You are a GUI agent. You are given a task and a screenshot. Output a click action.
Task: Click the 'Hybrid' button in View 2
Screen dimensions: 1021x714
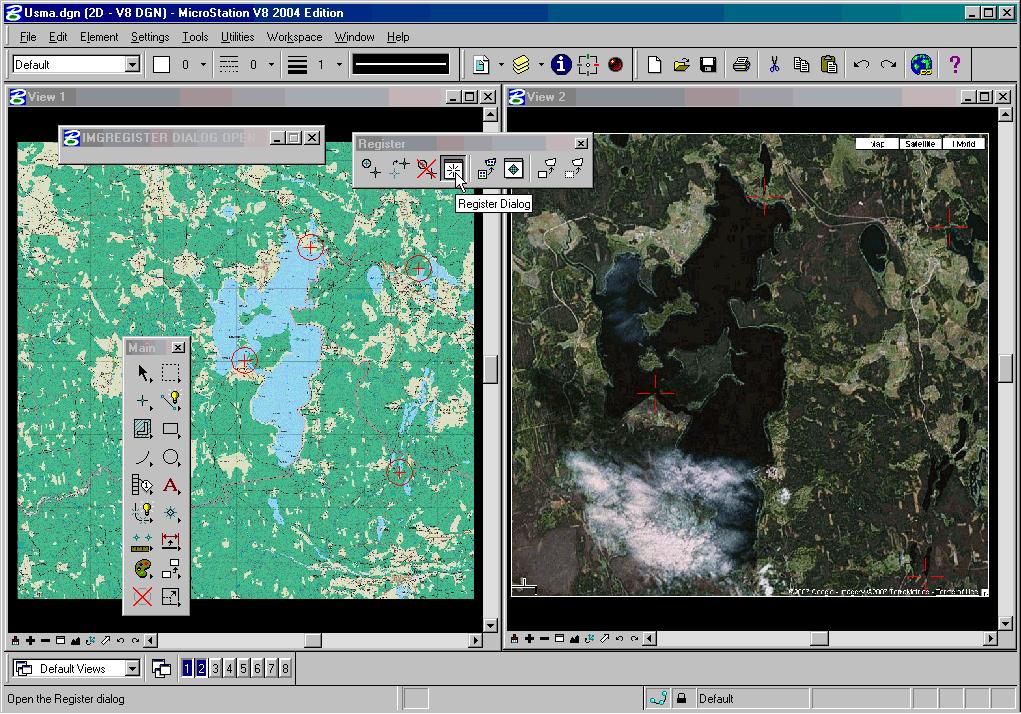pyautogui.click(x=964, y=144)
